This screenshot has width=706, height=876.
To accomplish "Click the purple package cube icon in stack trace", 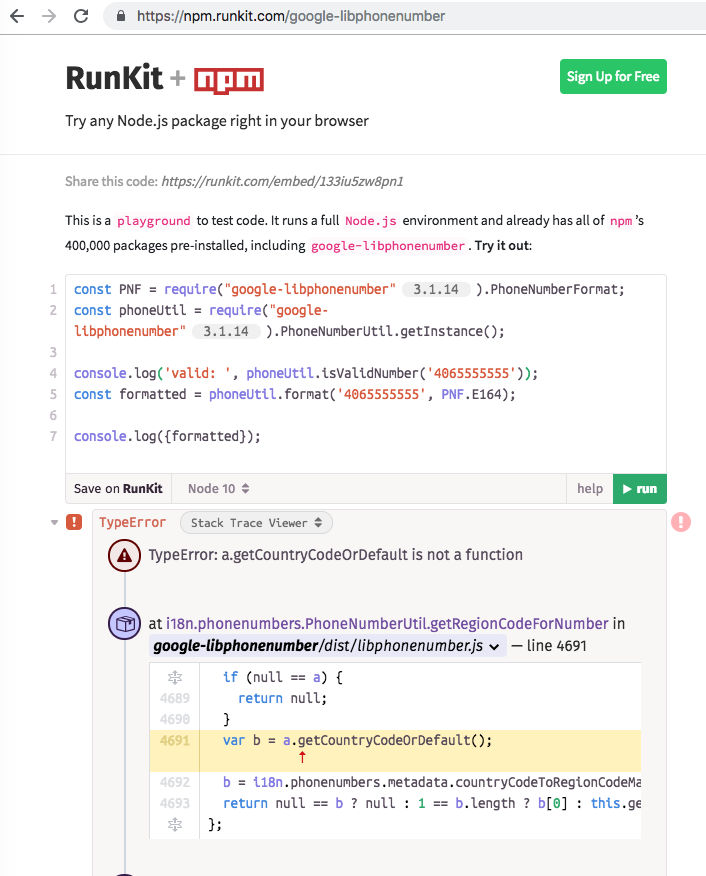I will pyautogui.click(x=124, y=623).
